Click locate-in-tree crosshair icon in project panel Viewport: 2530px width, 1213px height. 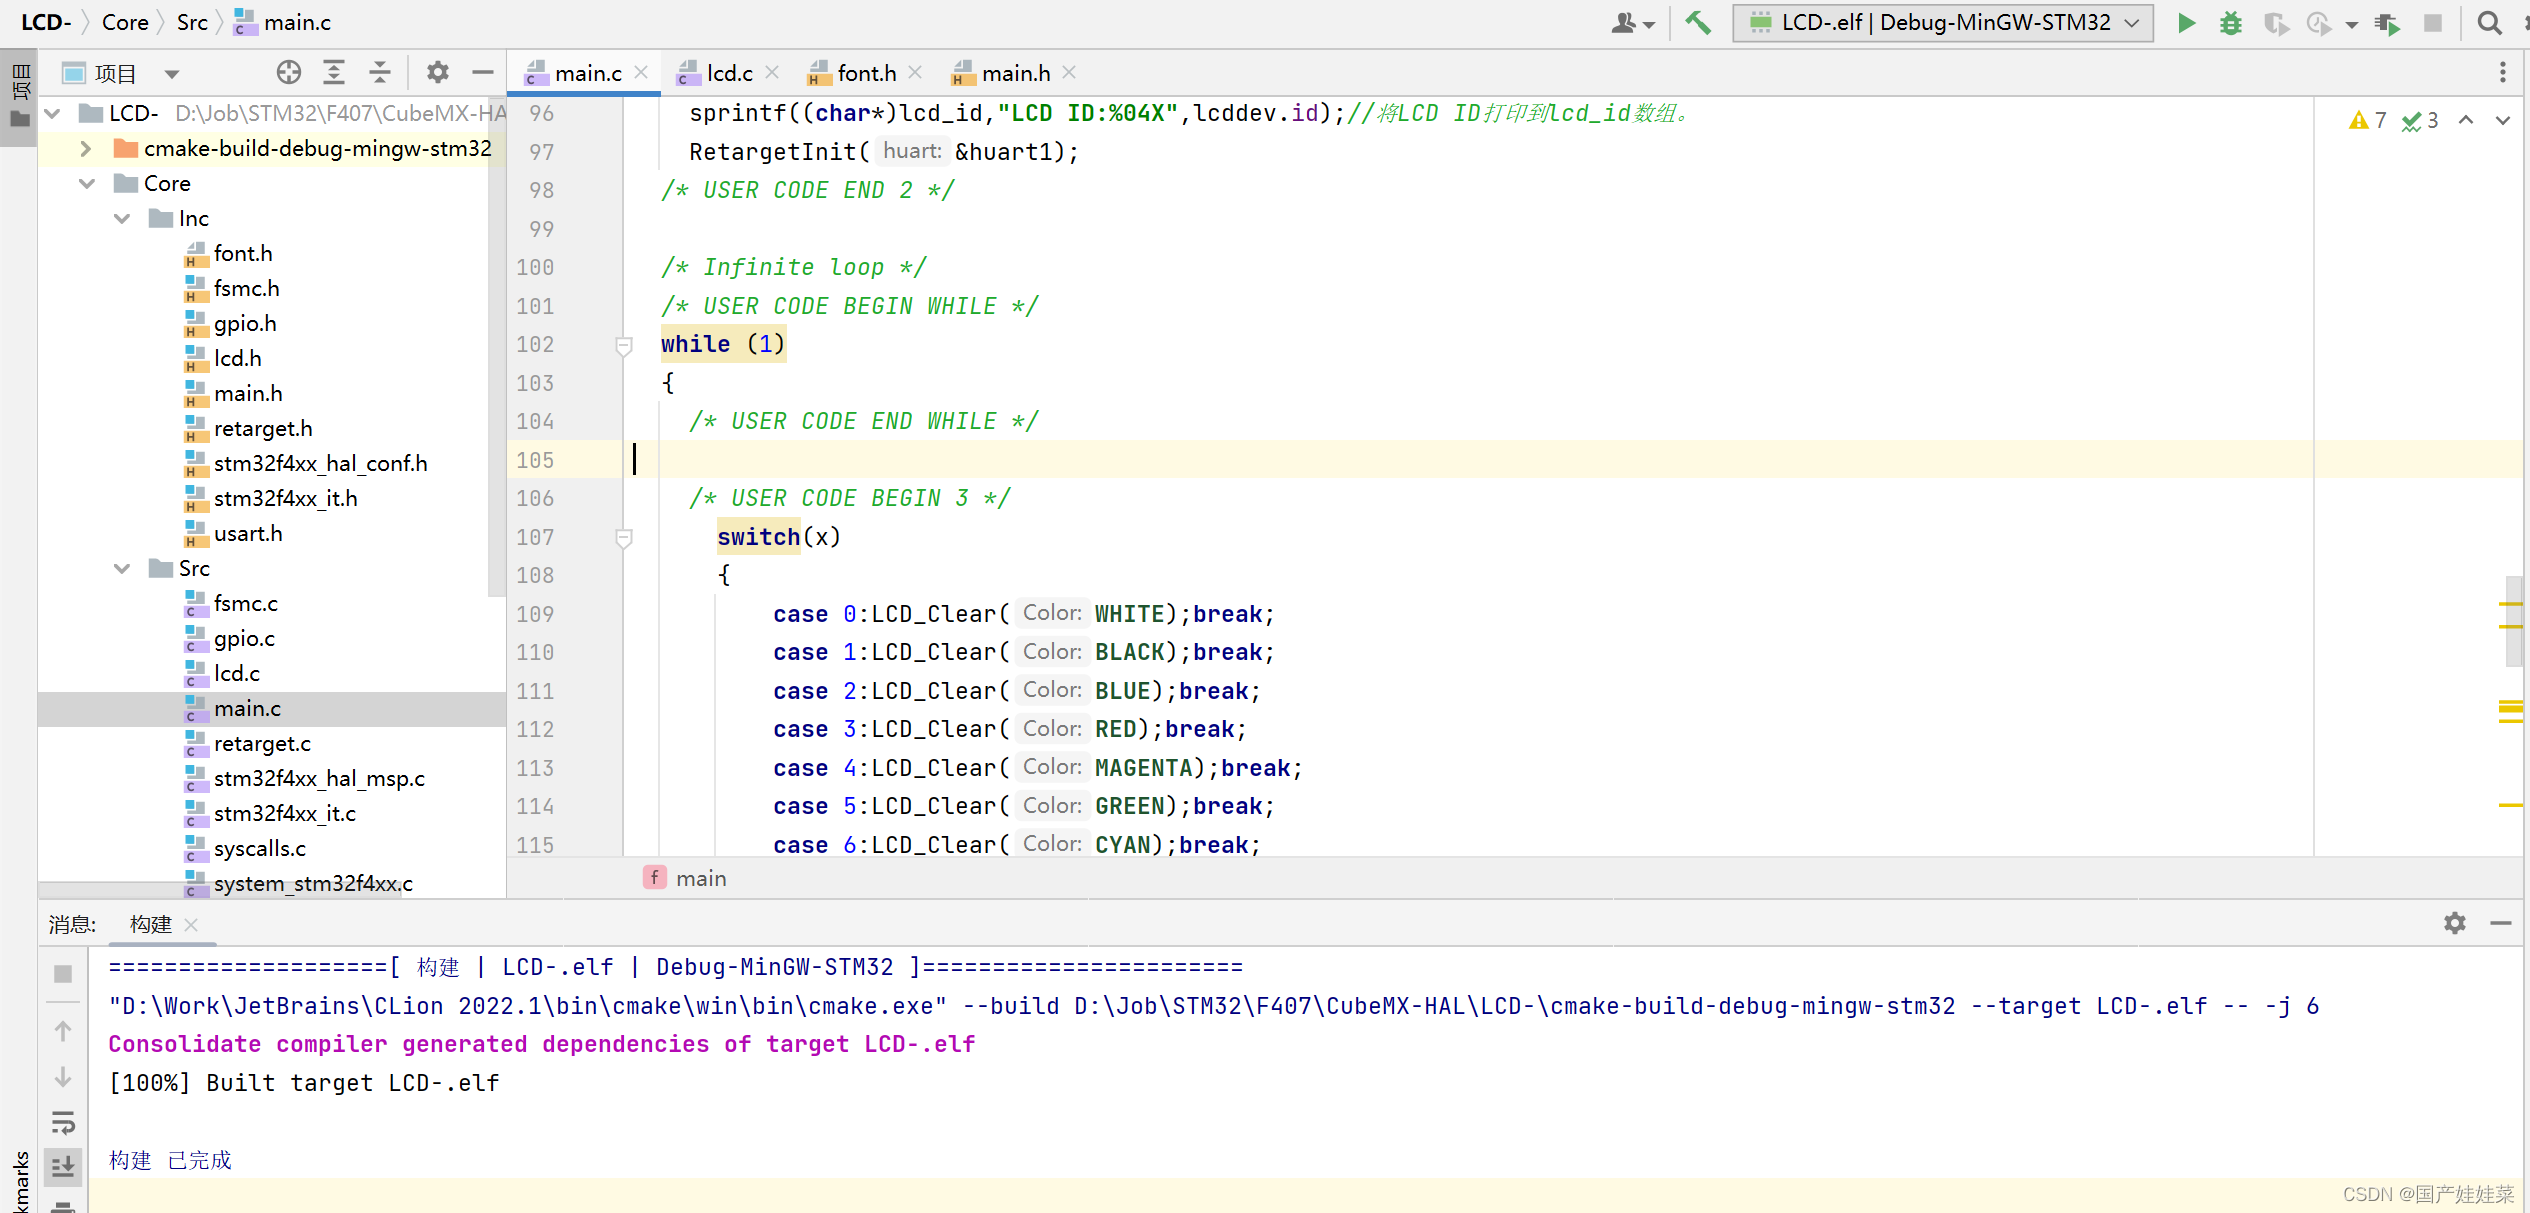click(x=289, y=72)
